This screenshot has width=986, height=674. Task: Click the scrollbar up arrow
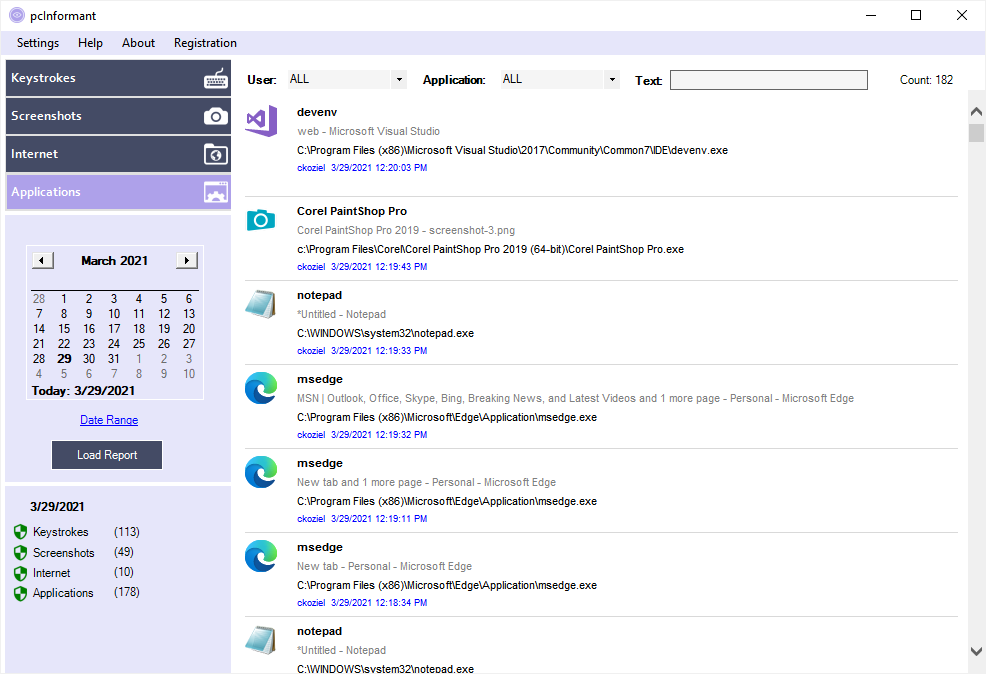coord(976,111)
